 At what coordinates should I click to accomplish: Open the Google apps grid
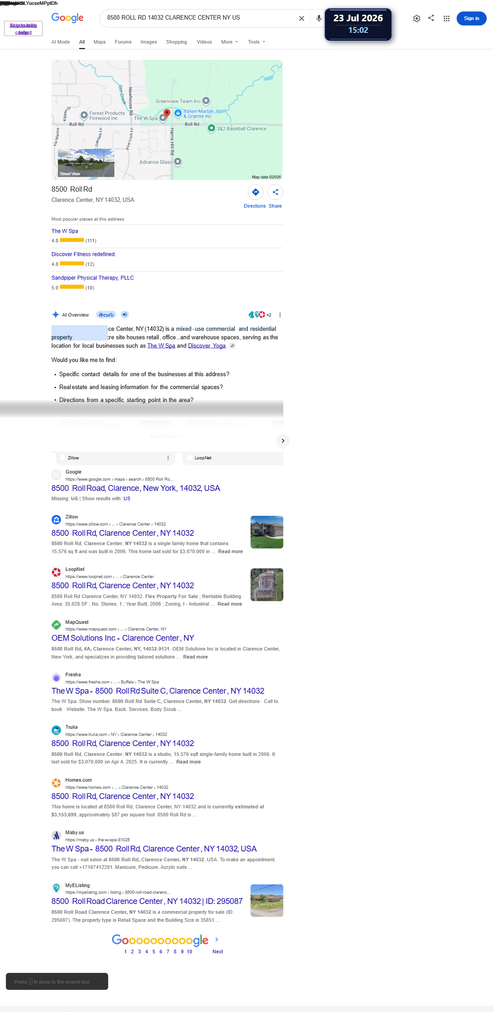[446, 19]
